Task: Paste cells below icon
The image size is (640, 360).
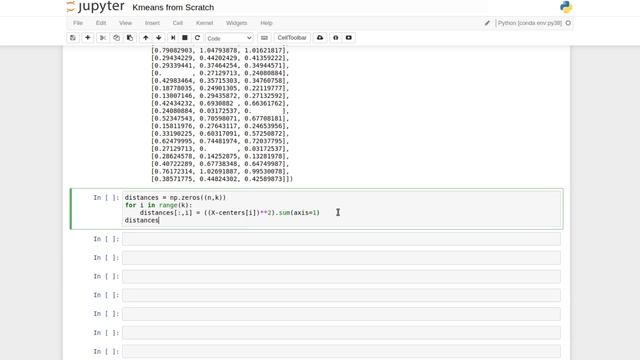Action: point(130,38)
